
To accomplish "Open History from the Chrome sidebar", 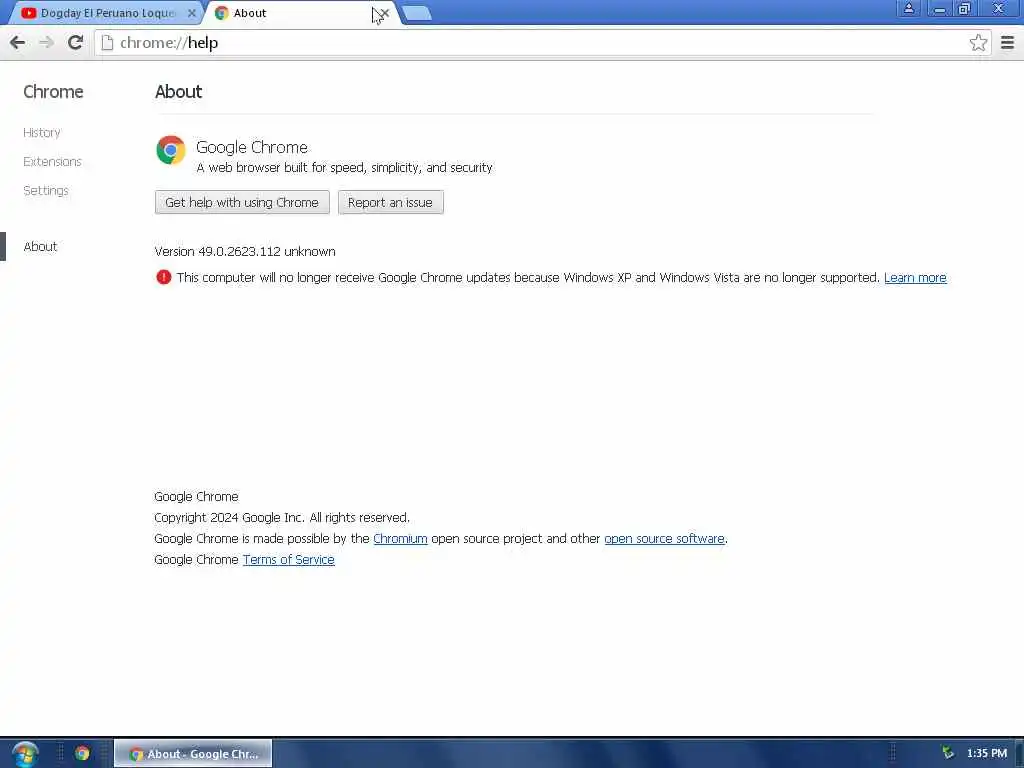I will (x=42, y=133).
